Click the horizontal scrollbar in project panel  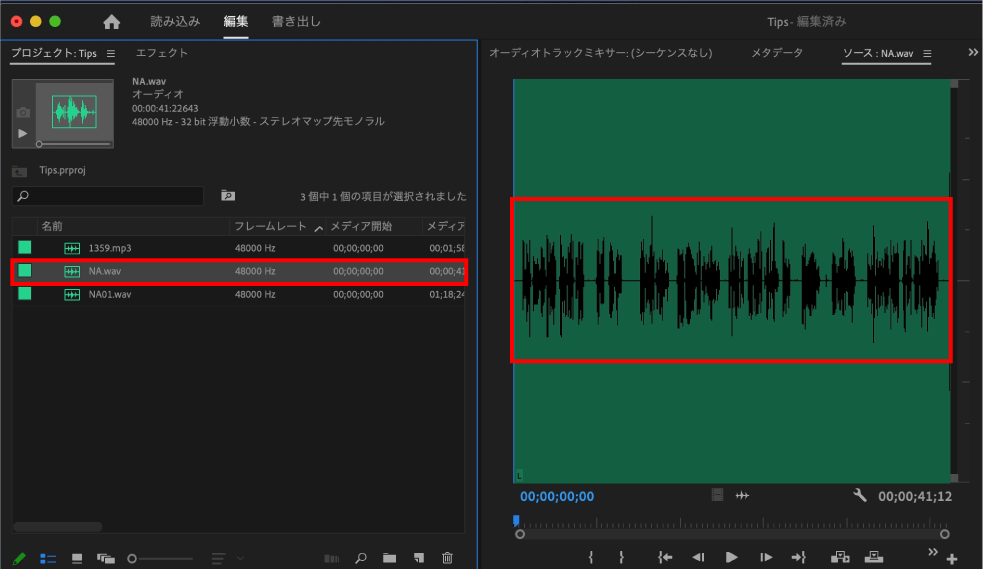pos(58,527)
